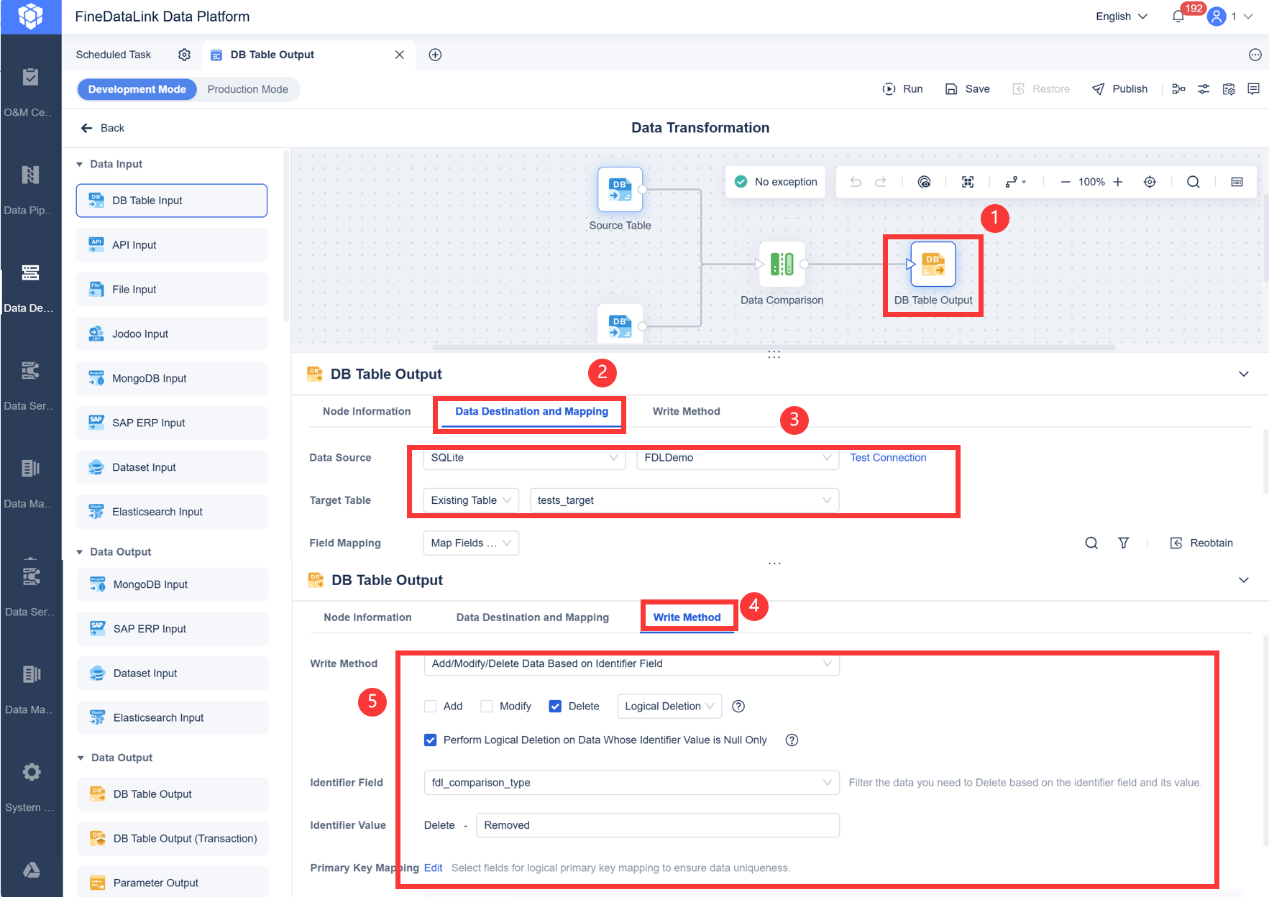This screenshot has width=1269, height=897.
Task: Click the notification bell icon
Action: (1178, 16)
